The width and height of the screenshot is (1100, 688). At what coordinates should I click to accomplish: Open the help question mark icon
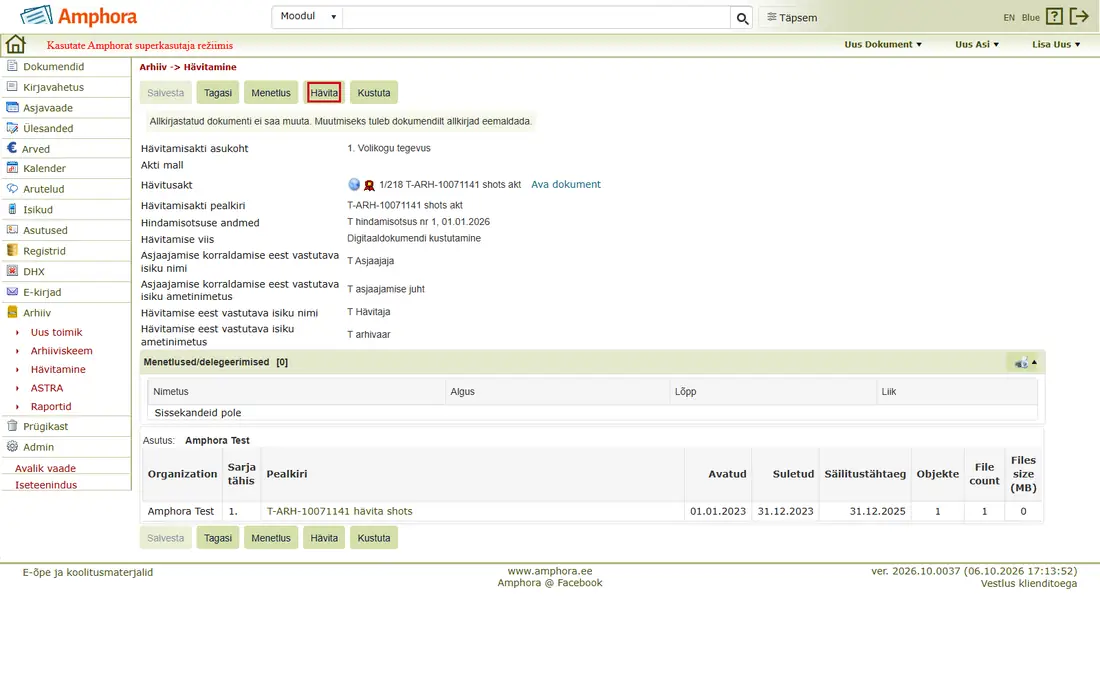tap(1054, 17)
